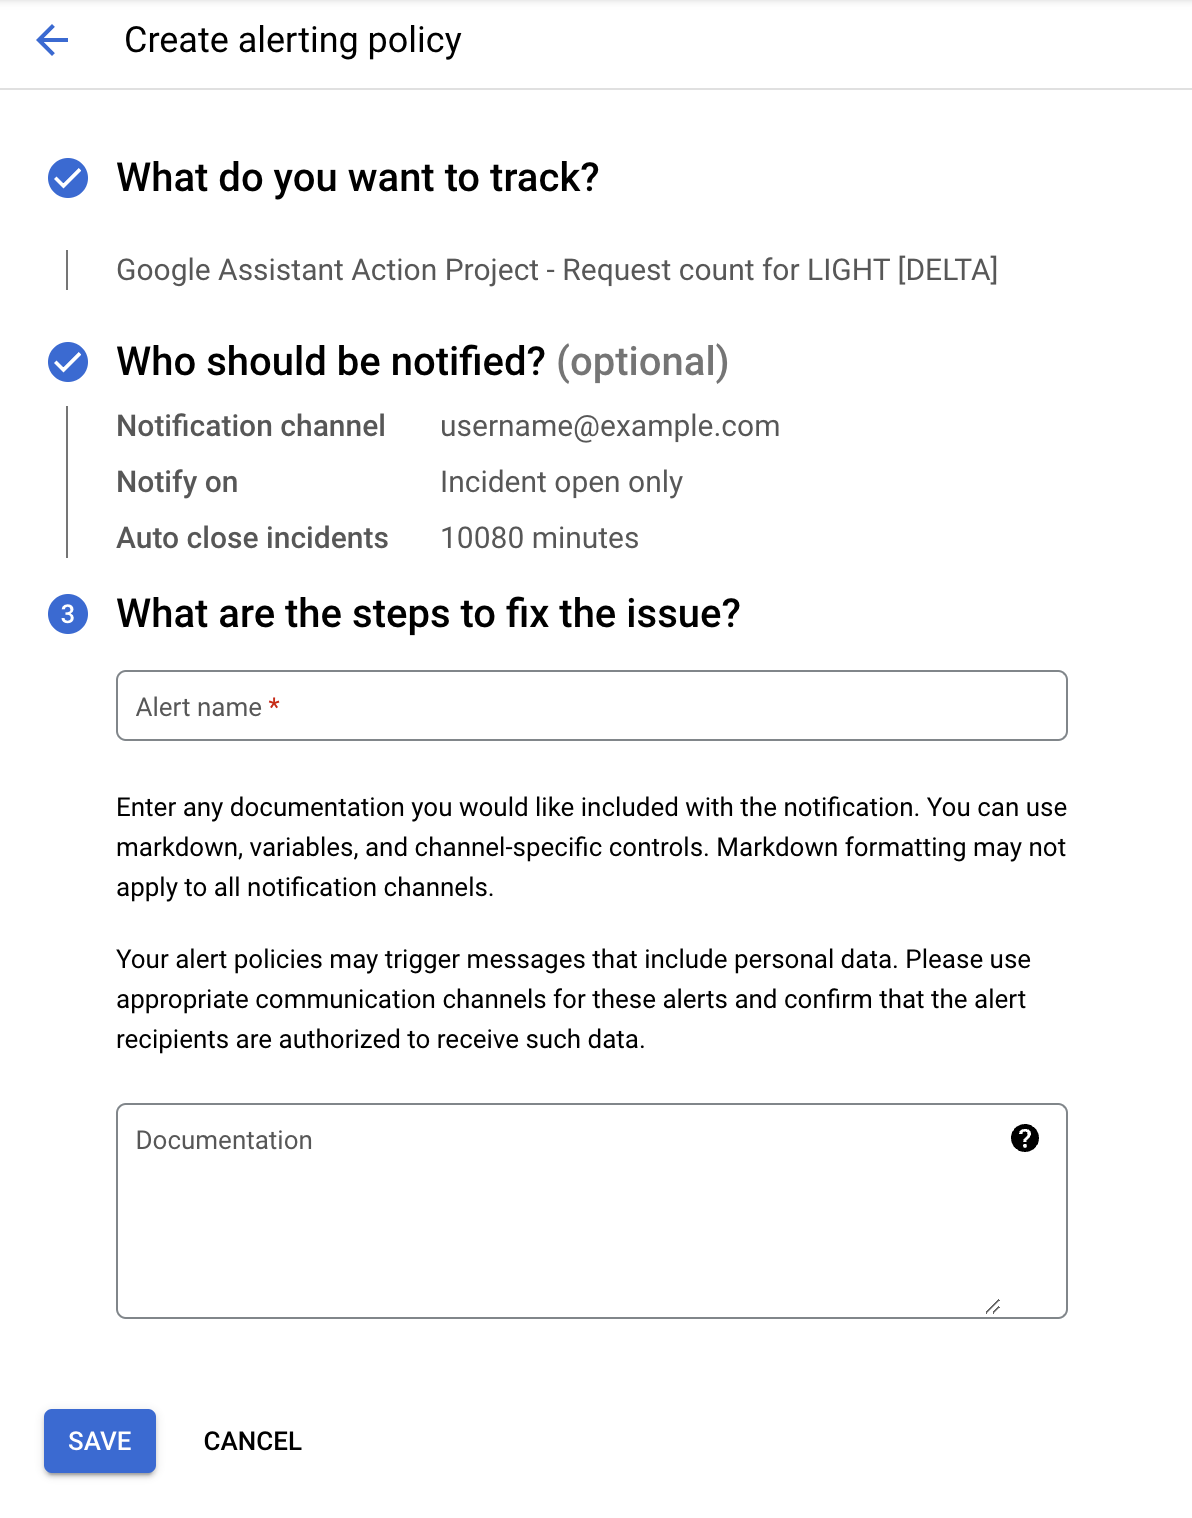
Task: Click the first step's blue checkmark icon
Action: [68, 178]
